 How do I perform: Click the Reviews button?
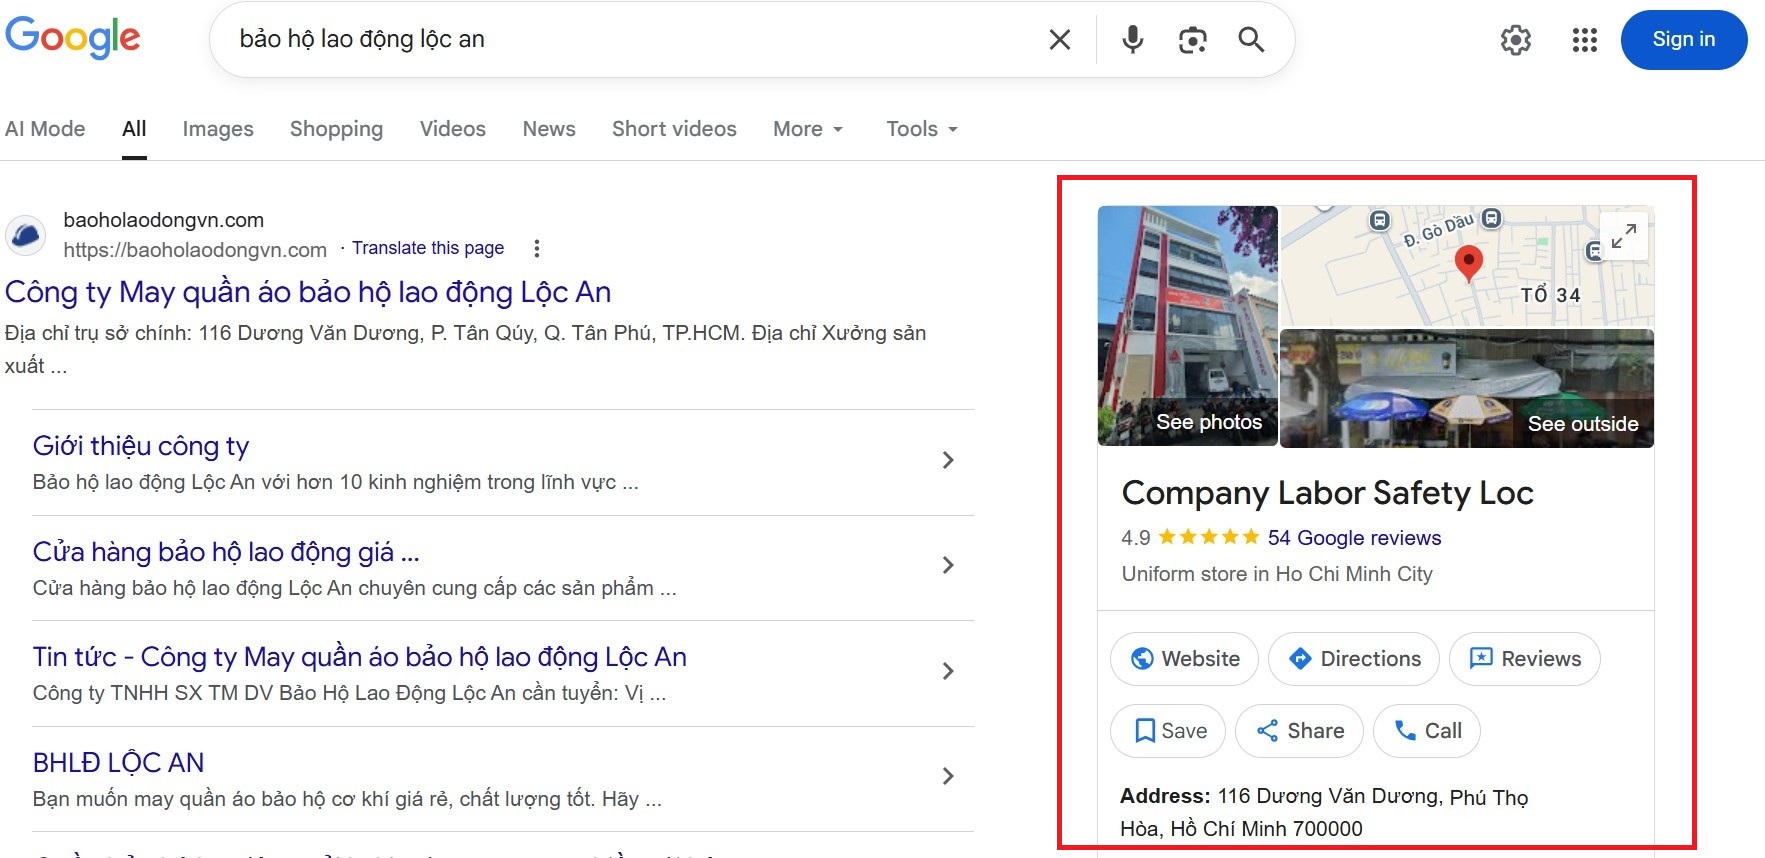point(1525,659)
